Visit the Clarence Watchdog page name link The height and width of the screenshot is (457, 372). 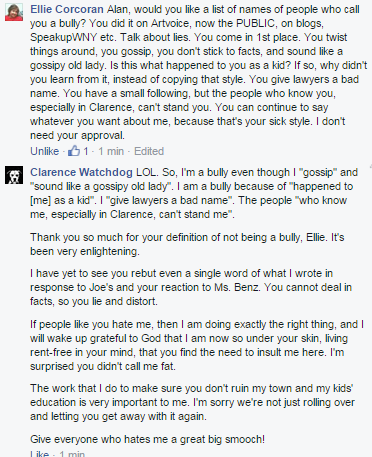[x=81, y=172]
